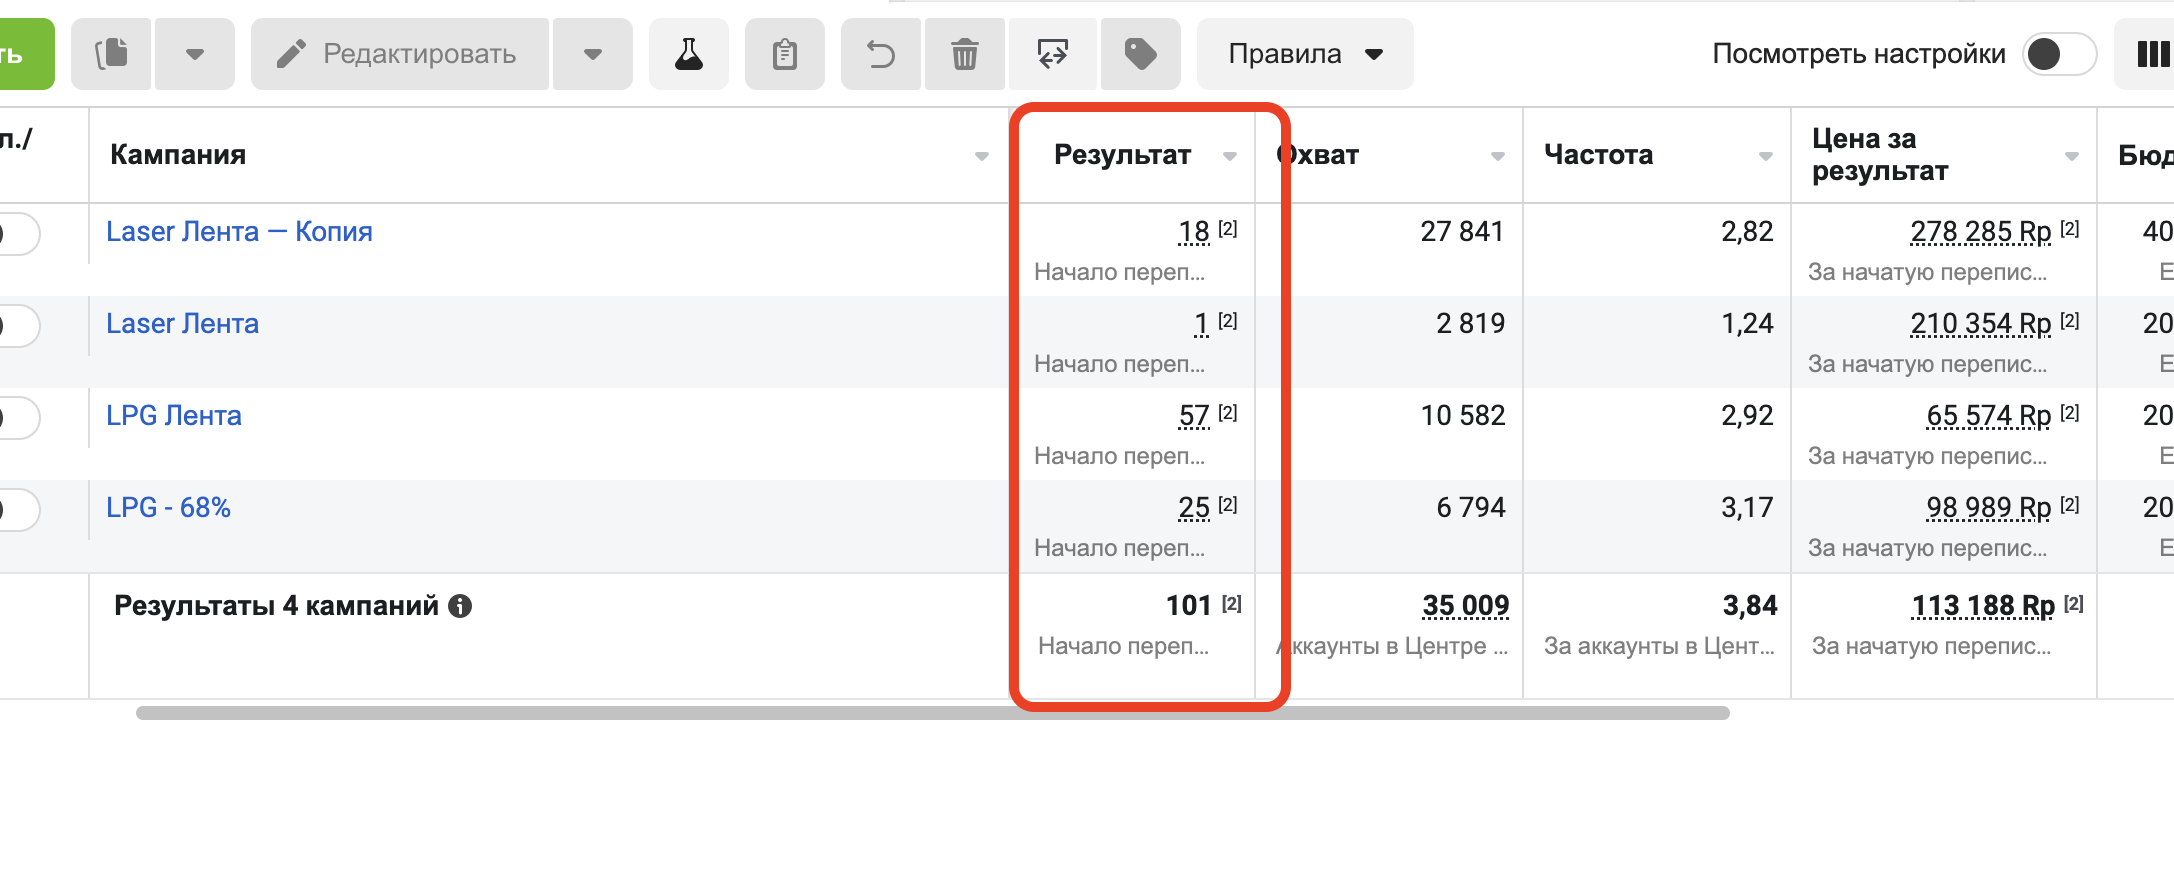The width and height of the screenshot is (2174, 874).
Task: Click the Редактировать edit button
Action: pos(399,54)
